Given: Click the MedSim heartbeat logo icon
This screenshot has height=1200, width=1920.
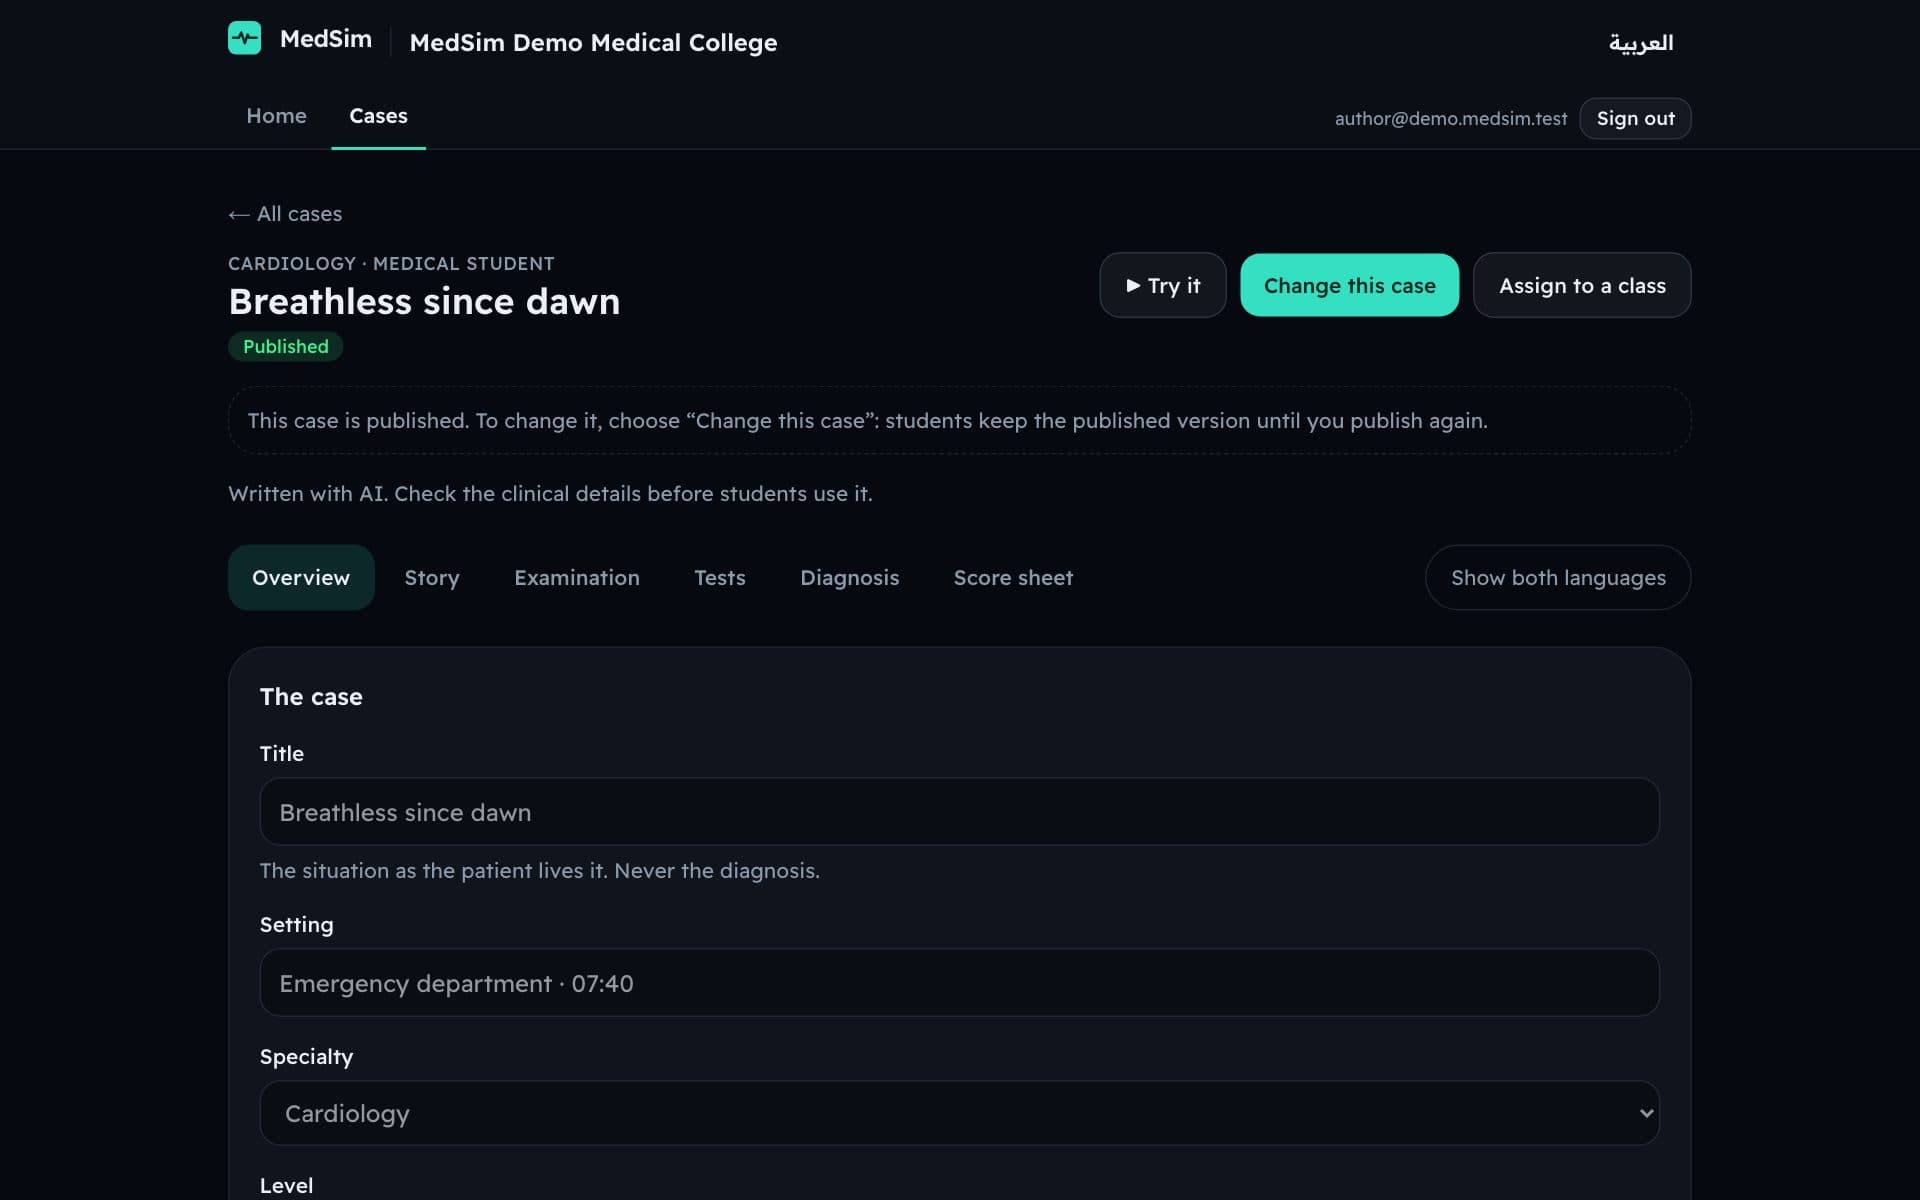Looking at the screenshot, I should tap(244, 38).
